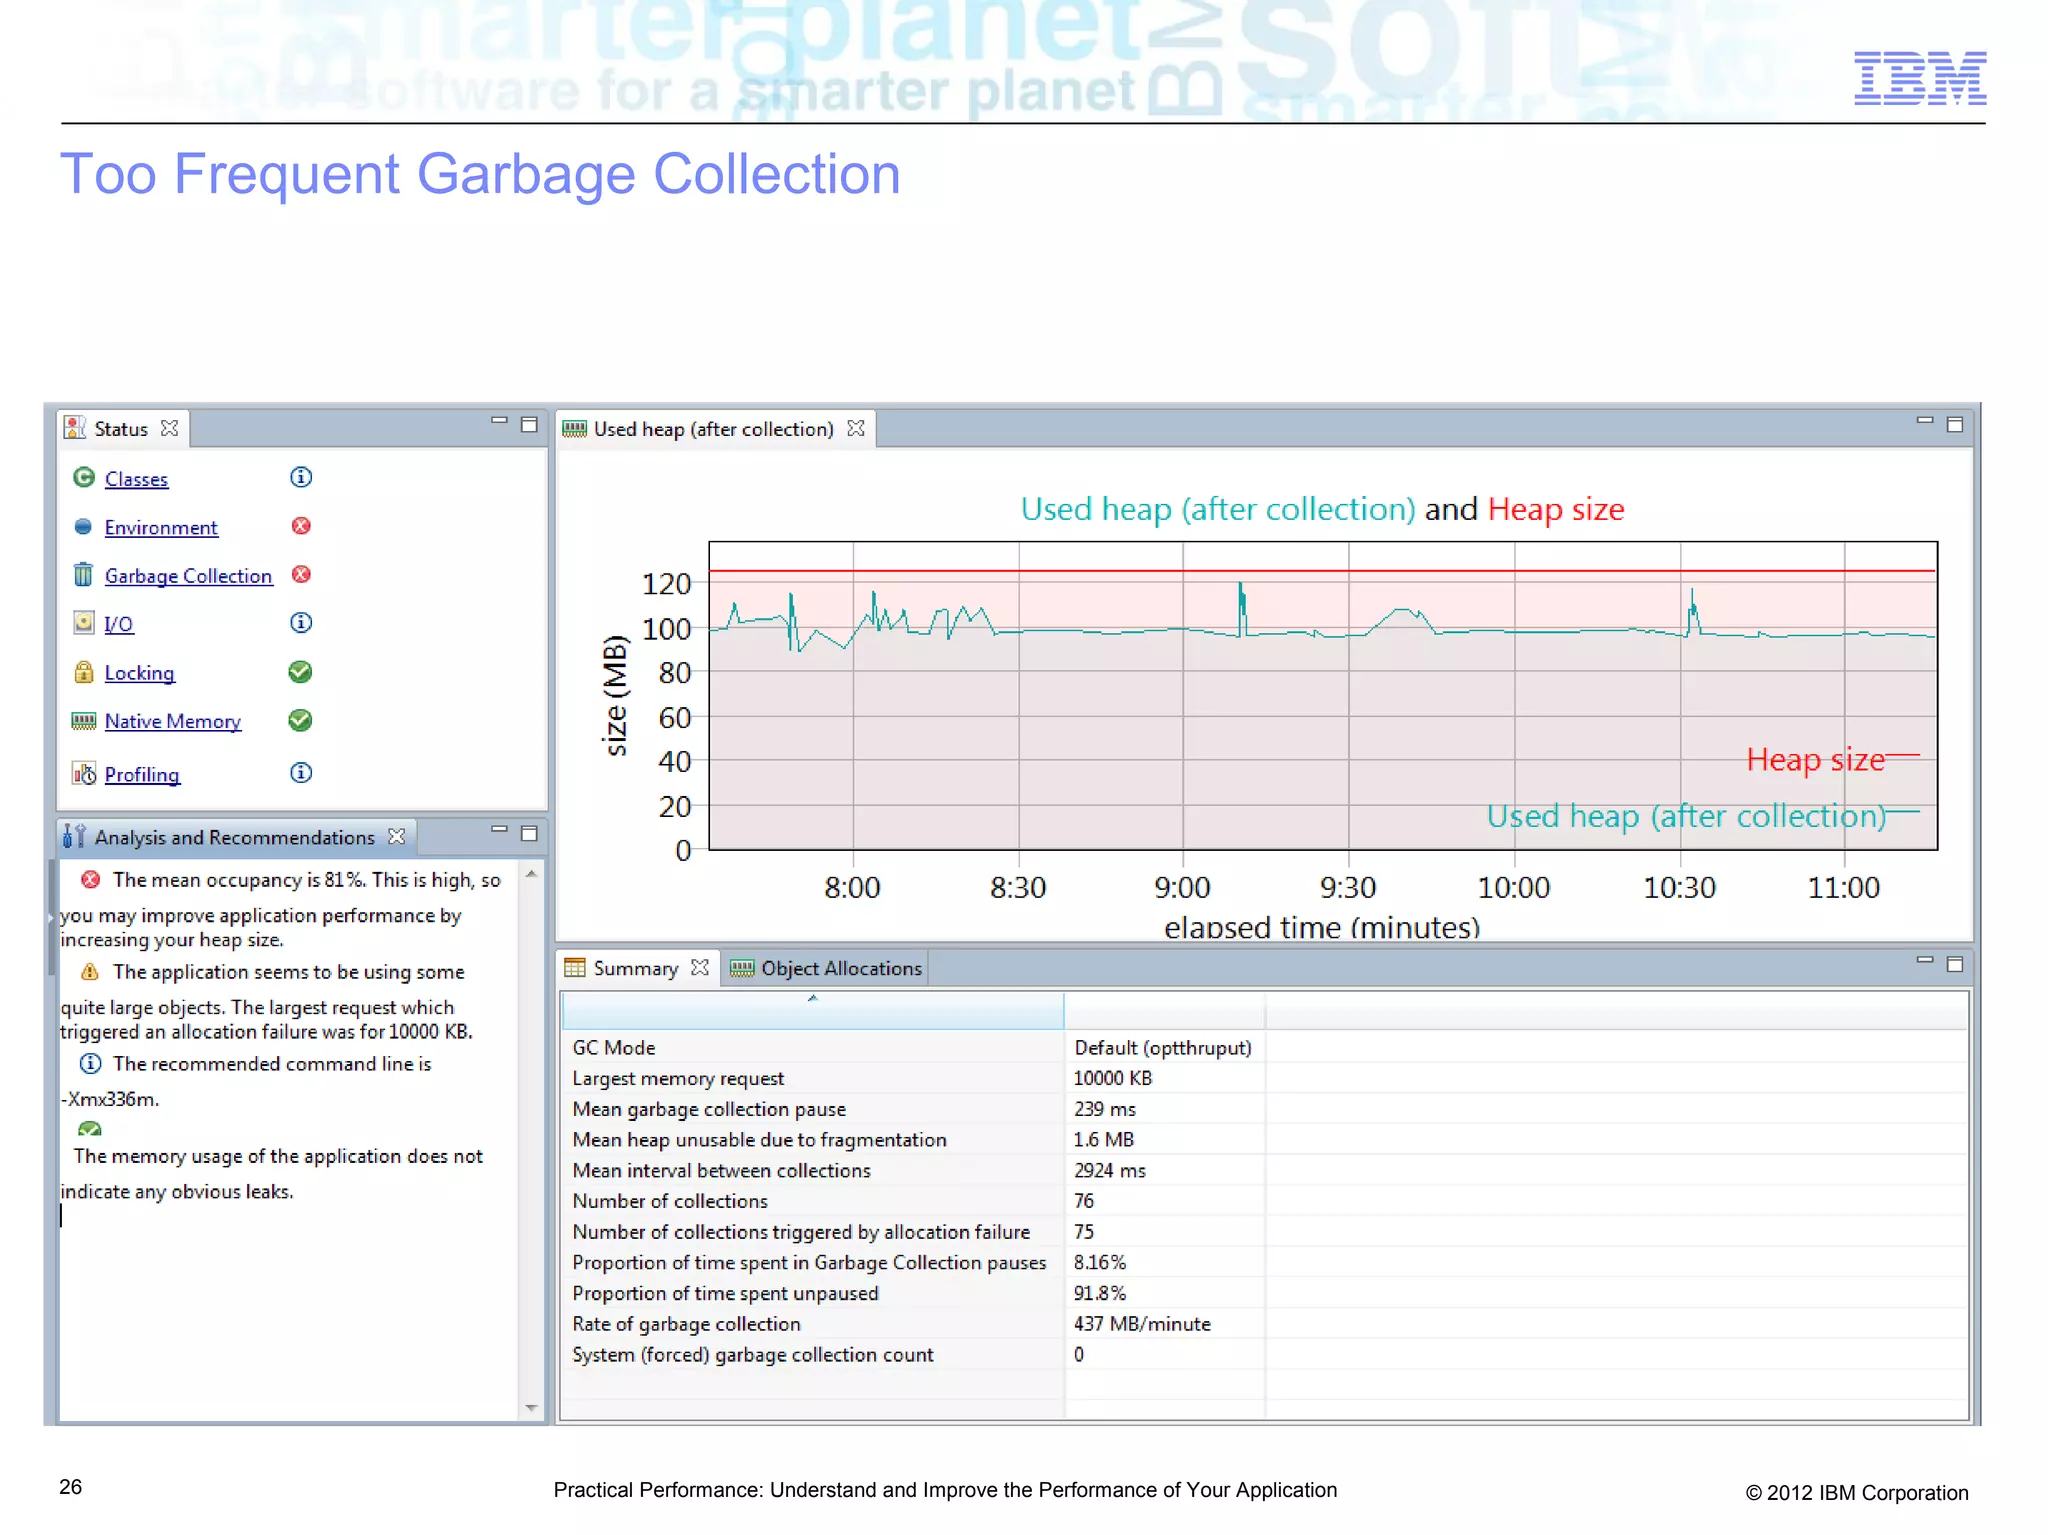Maximize the Used heap chart panel

click(x=1956, y=425)
